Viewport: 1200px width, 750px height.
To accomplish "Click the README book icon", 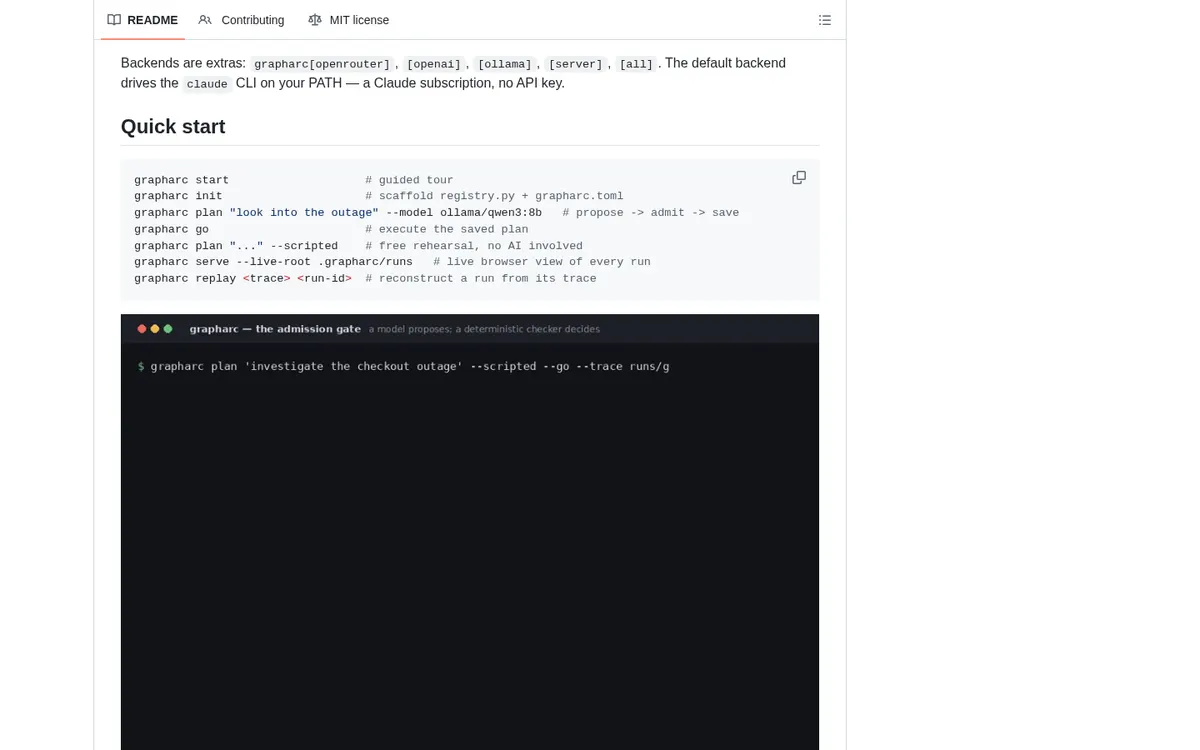I will [x=114, y=20].
